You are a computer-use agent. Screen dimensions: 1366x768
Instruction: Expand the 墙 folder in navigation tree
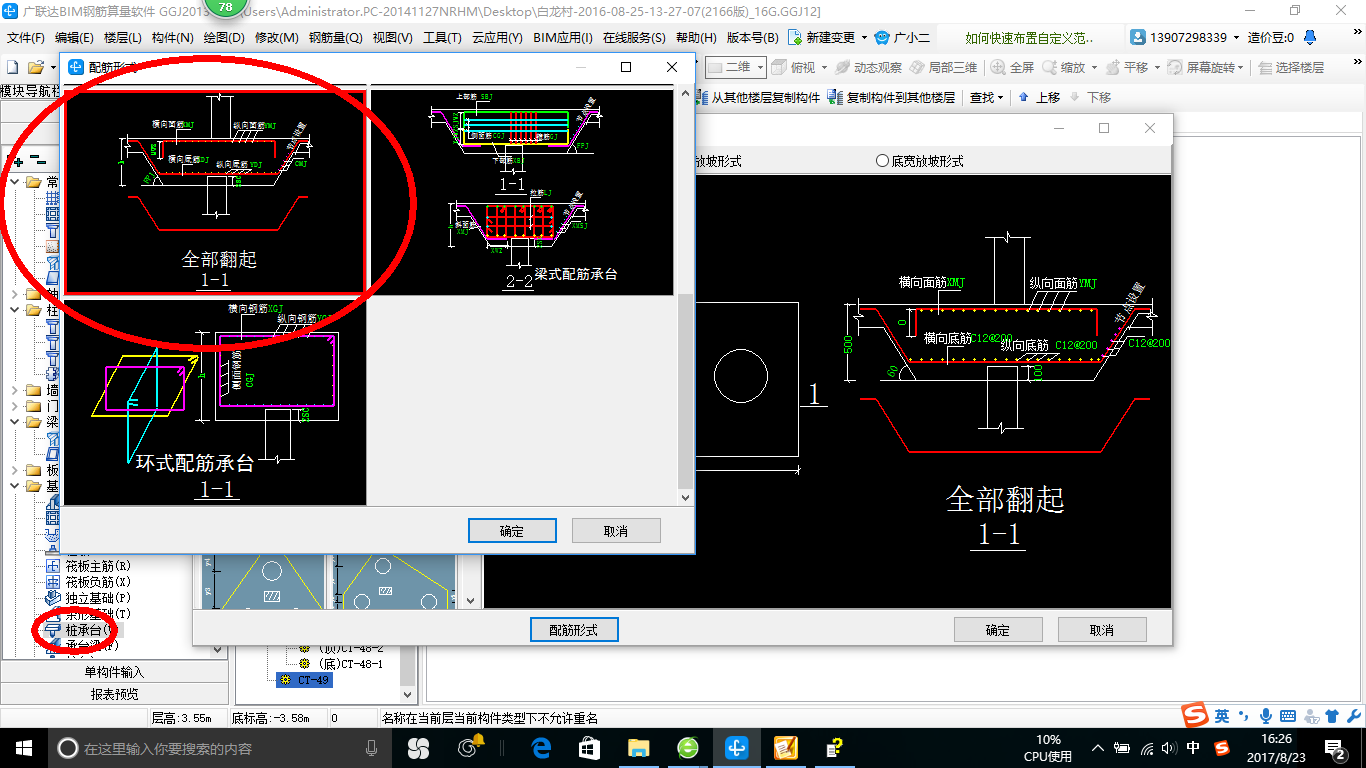(x=14, y=390)
